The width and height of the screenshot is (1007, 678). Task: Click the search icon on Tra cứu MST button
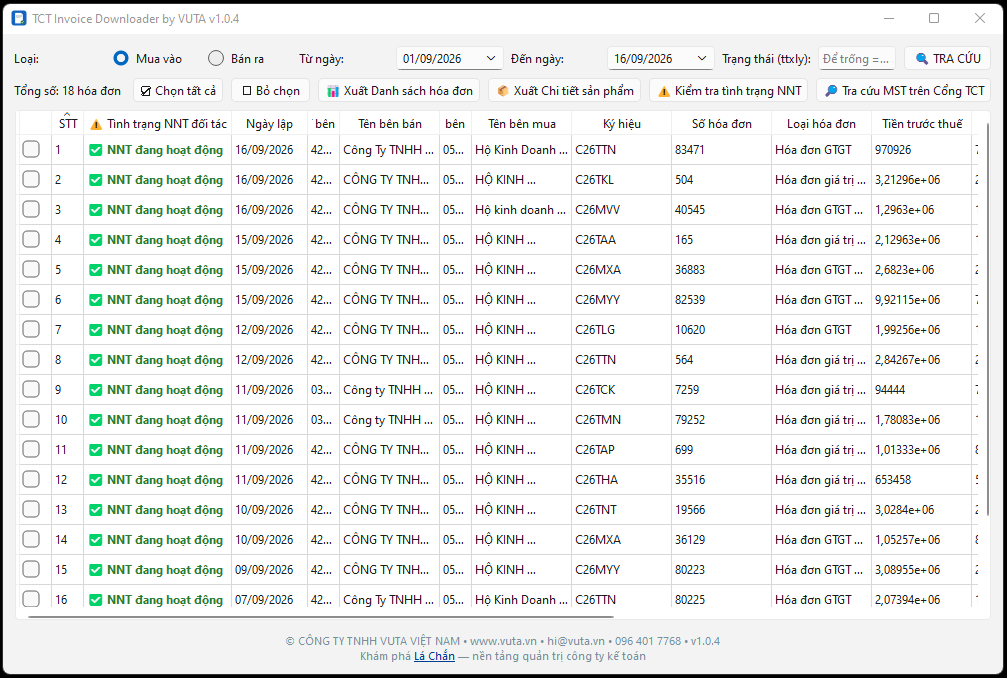pos(831,91)
